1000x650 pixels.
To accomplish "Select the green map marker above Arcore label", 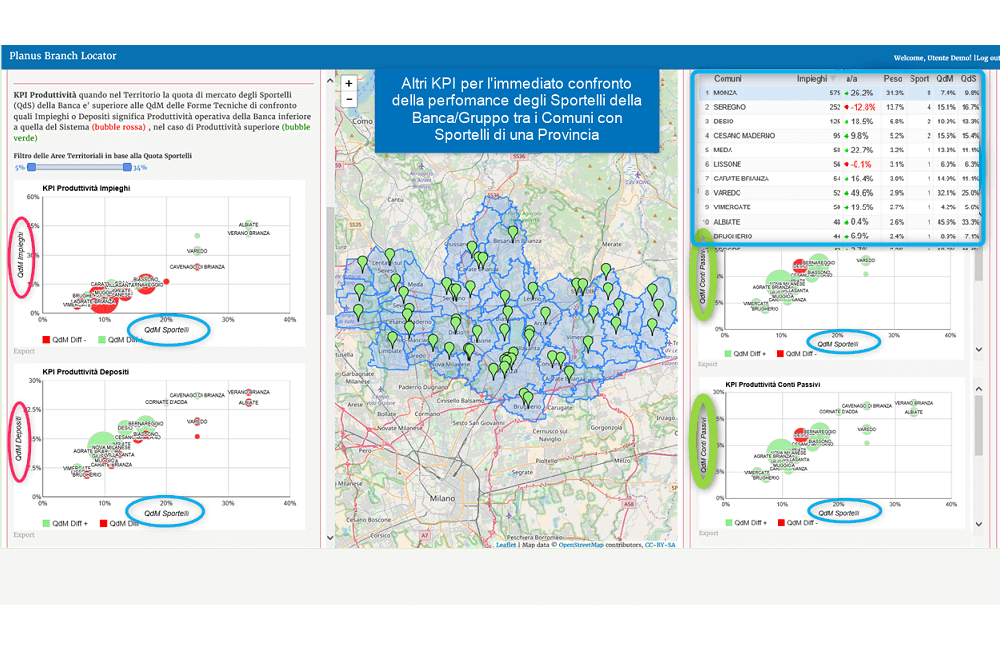I will [x=545, y=314].
